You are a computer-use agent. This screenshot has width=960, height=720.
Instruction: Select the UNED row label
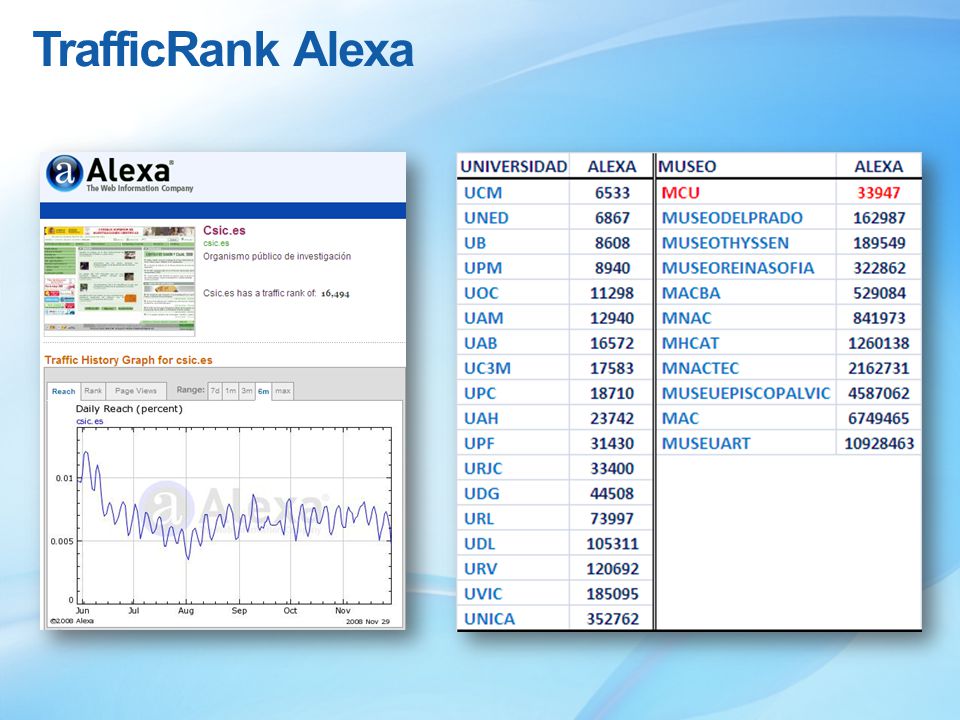[486, 218]
